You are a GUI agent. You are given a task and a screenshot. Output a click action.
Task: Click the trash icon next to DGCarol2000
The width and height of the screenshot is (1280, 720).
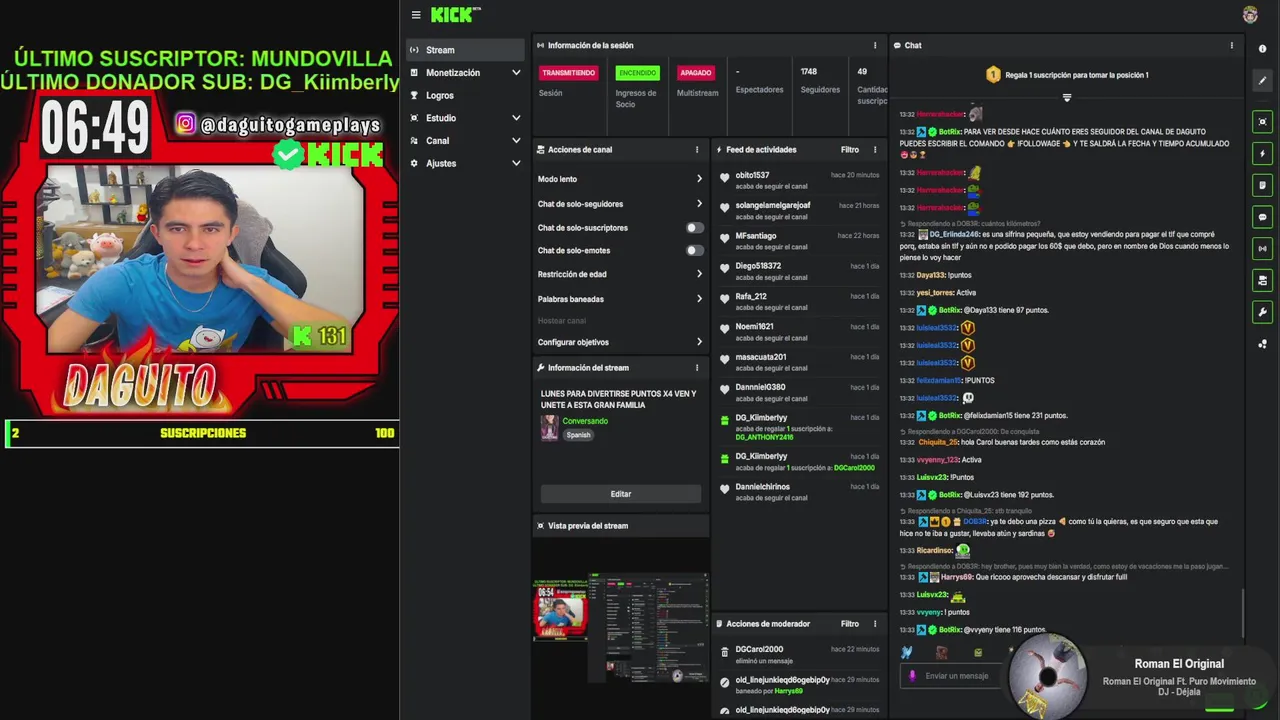pyautogui.click(x=725, y=652)
